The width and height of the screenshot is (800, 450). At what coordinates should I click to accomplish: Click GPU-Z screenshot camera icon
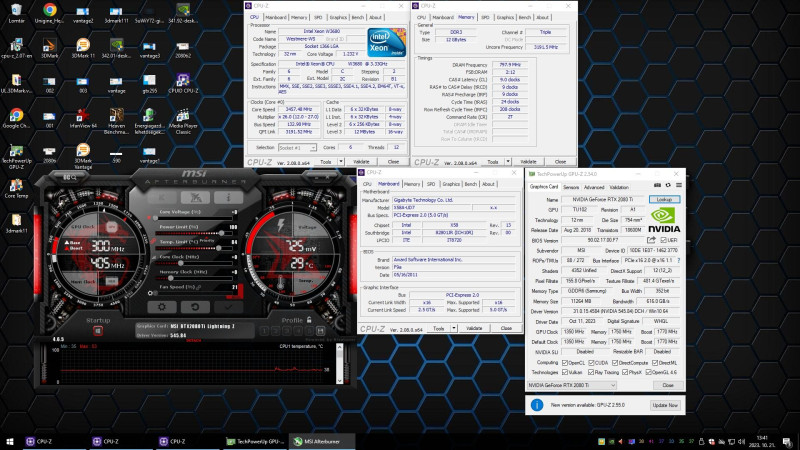point(657,185)
